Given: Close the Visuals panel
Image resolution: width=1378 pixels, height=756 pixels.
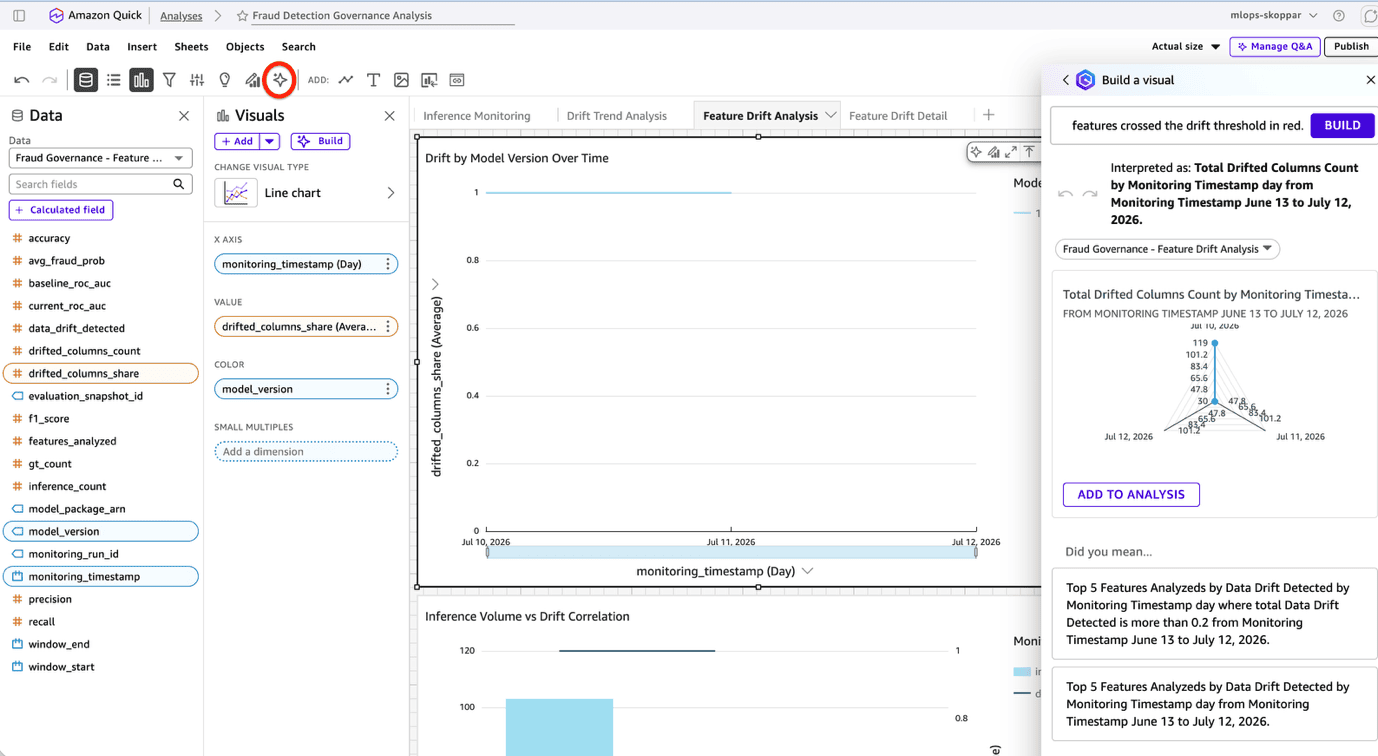Looking at the screenshot, I should tap(390, 116).
